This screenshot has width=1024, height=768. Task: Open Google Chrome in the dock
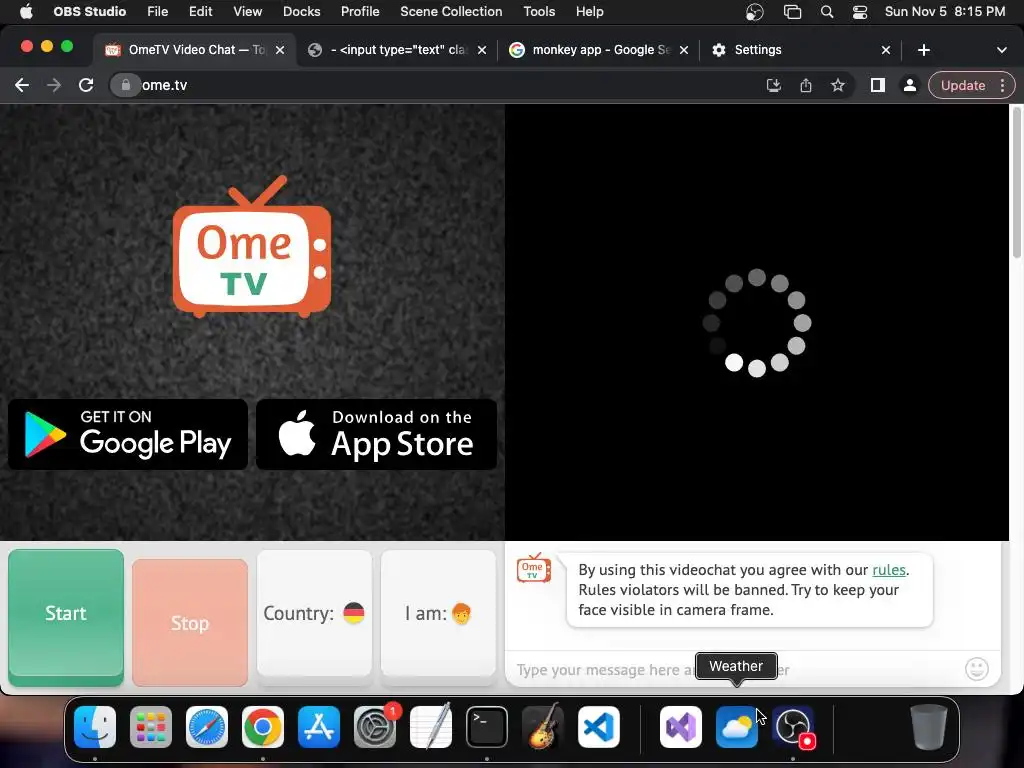coord(263,727)
